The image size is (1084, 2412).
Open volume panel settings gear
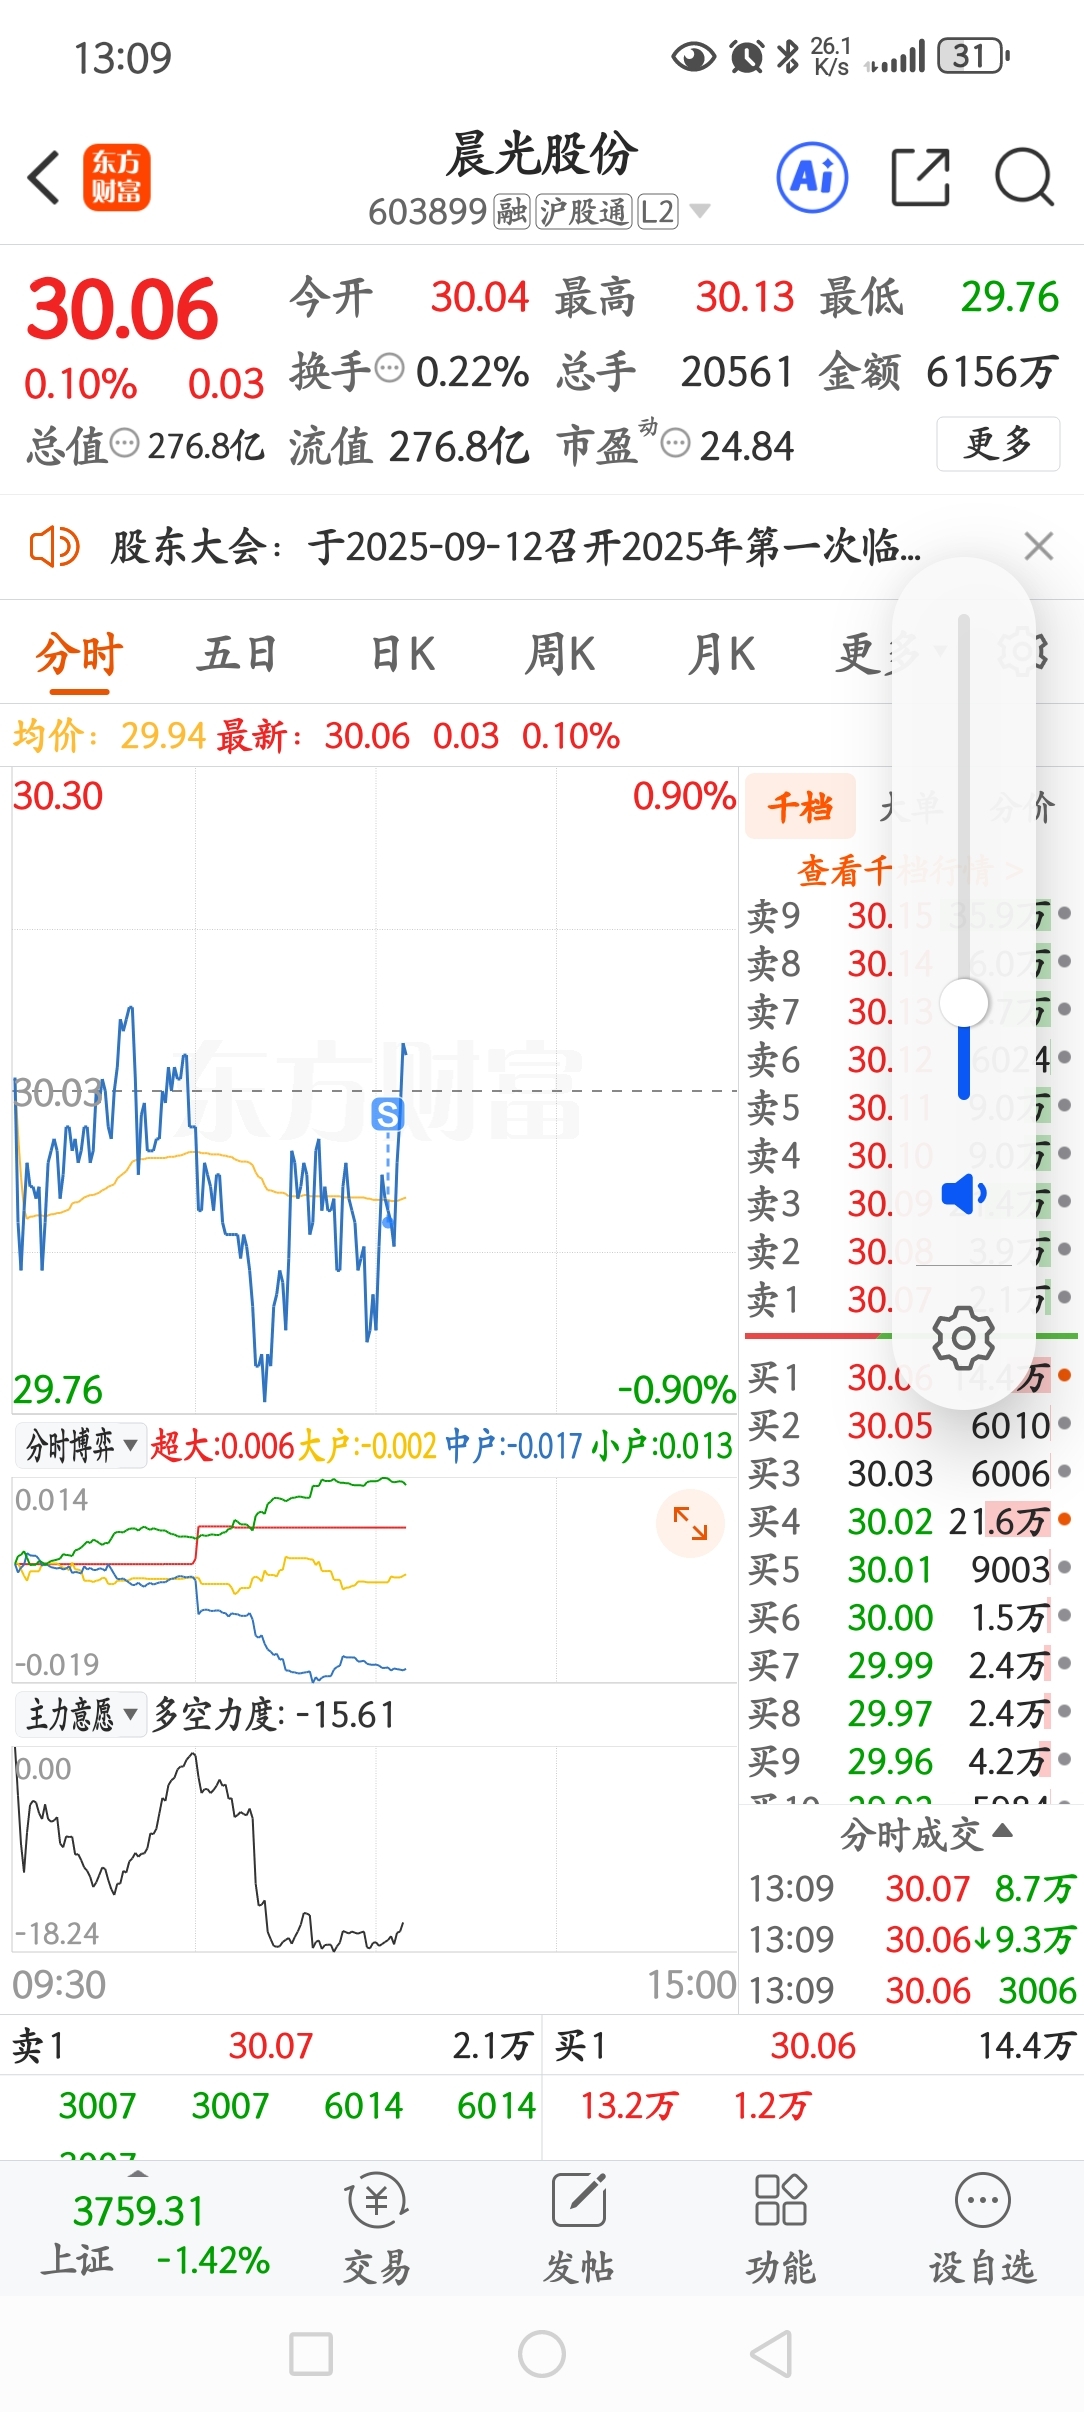tap(963, 1337)
